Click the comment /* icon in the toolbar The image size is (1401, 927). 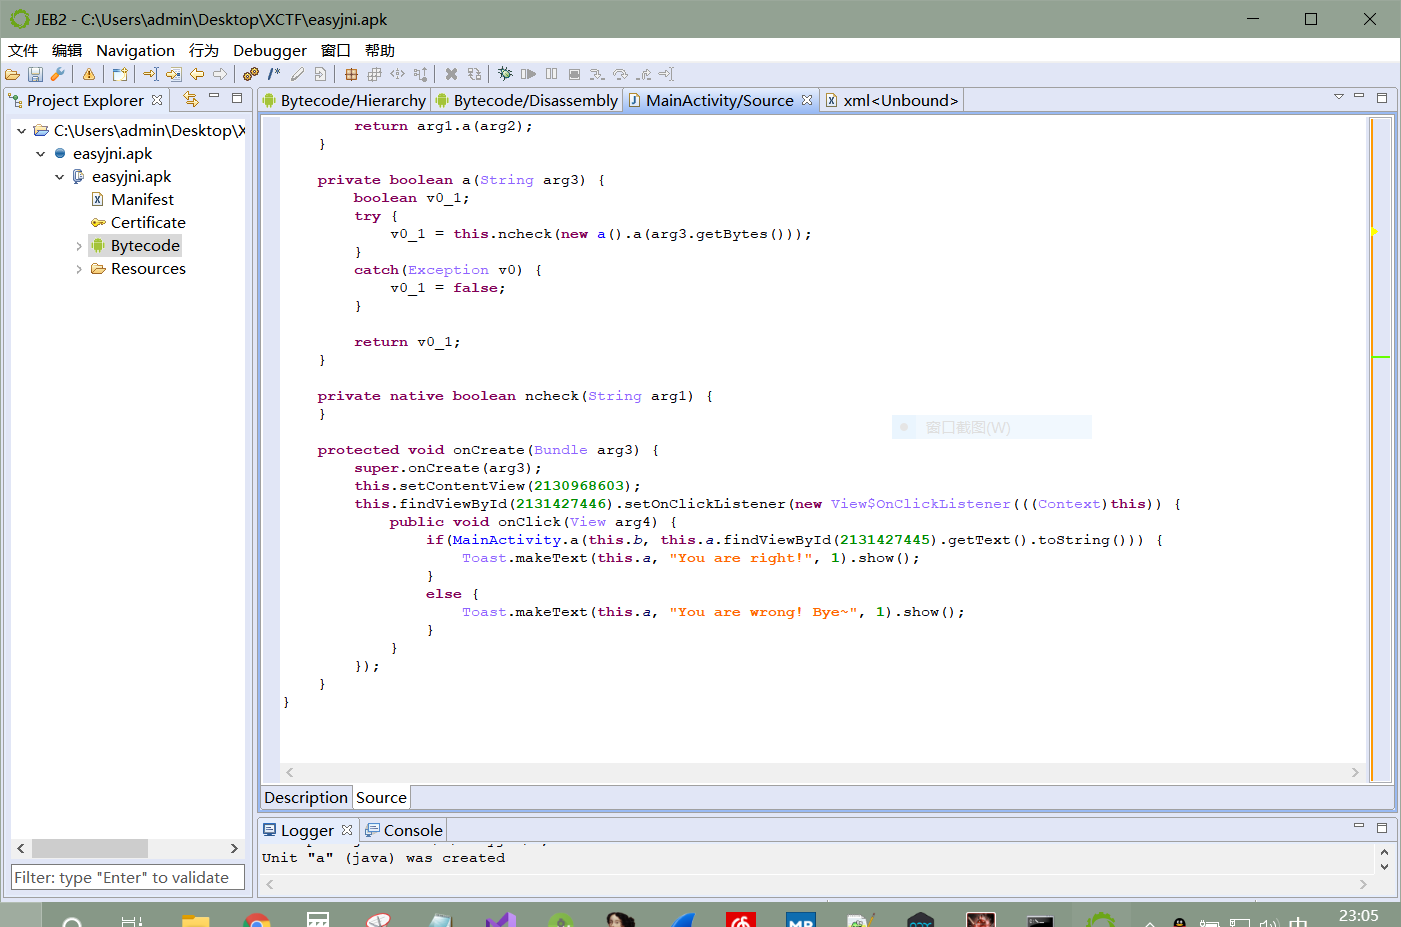273,73
